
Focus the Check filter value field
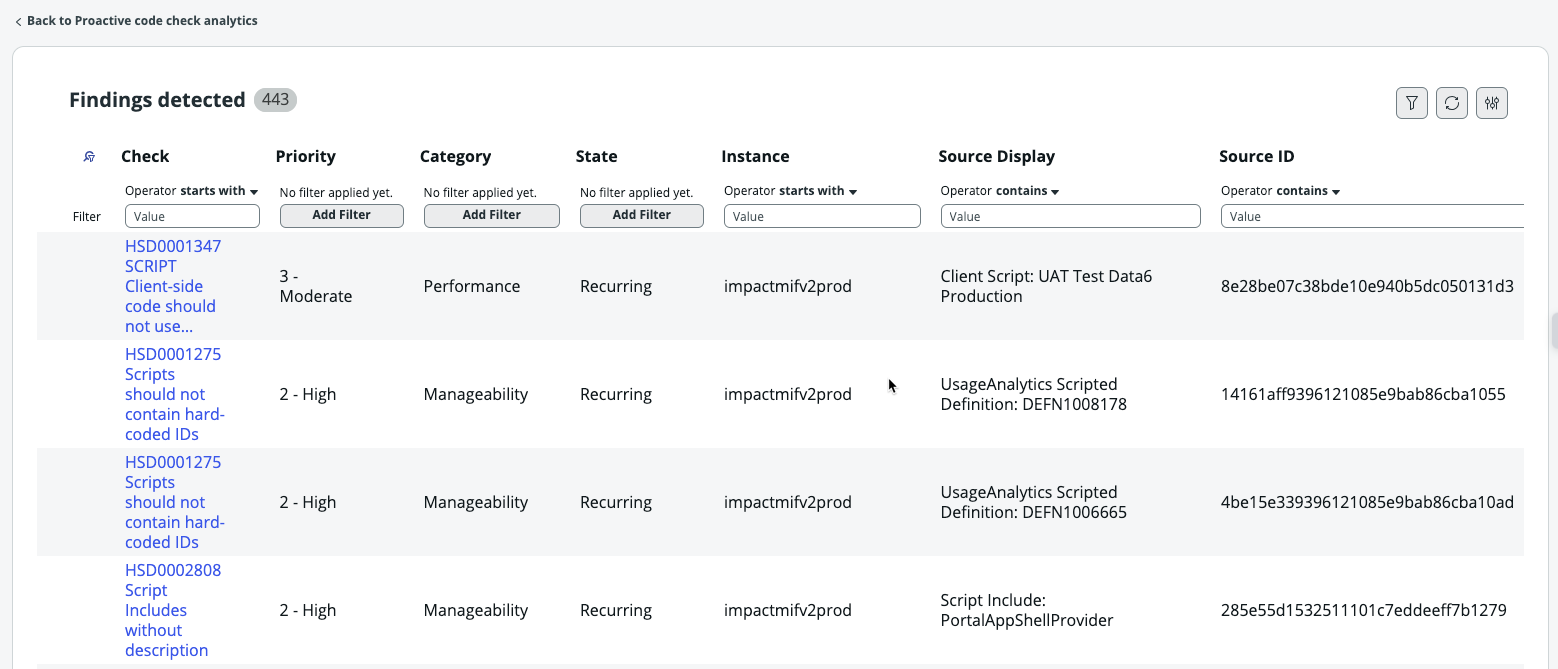coord(192,216)
